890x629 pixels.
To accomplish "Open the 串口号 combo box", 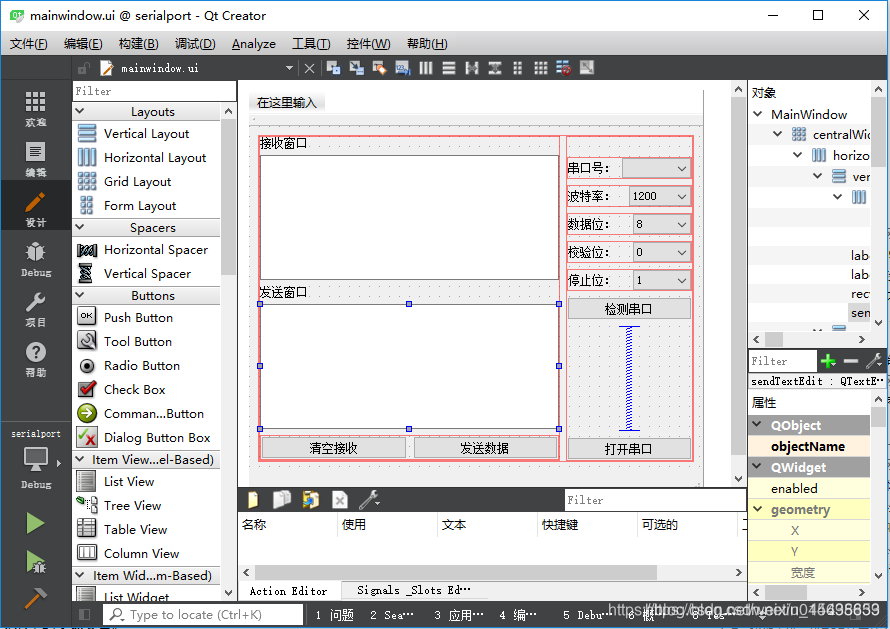I will coord(656,168).
